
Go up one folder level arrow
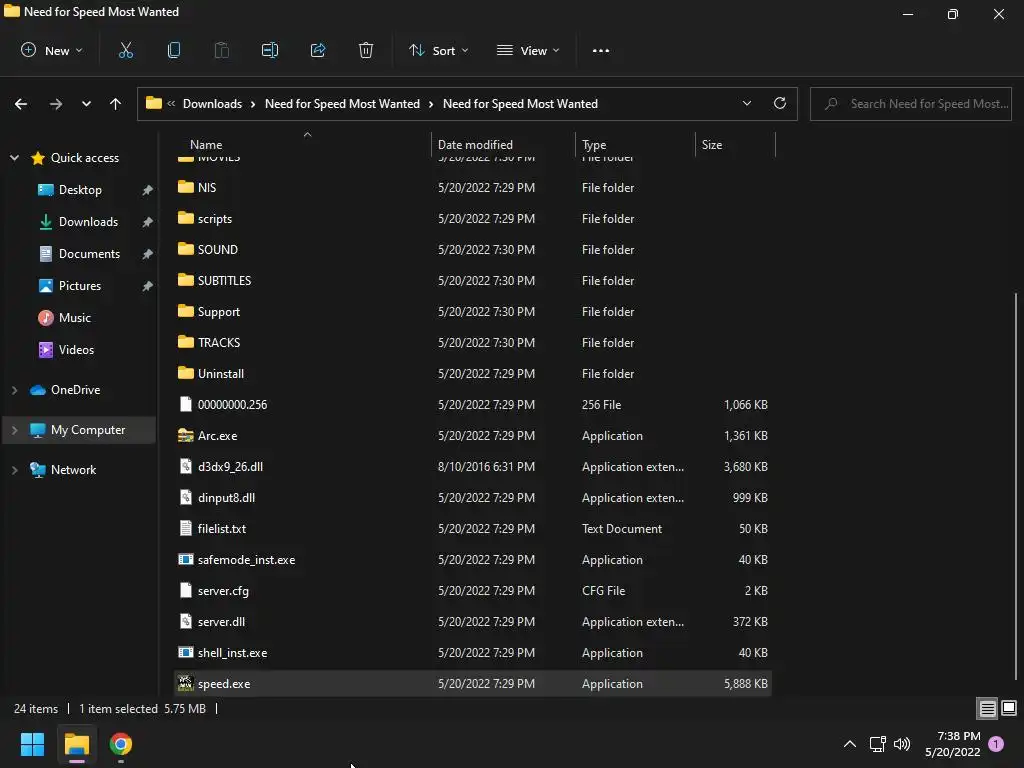click(116, 104)
